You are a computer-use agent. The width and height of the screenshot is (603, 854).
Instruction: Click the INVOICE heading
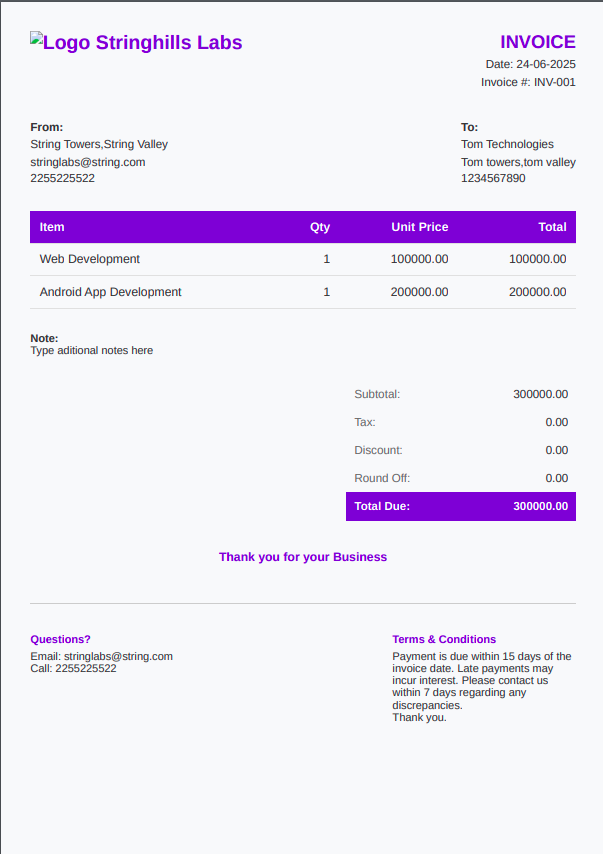pyautogui.click(x=537, y=42)
